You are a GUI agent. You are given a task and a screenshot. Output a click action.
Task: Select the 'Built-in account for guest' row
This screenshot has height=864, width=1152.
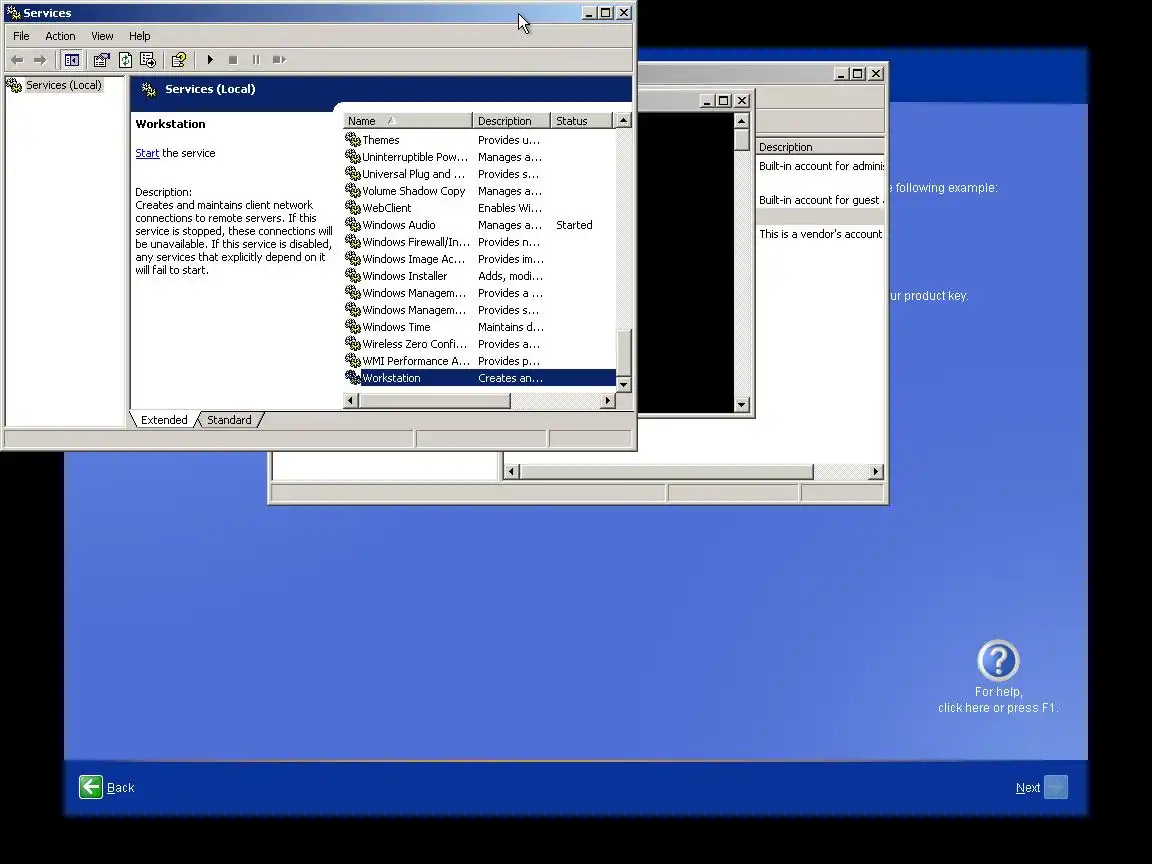click(820, 200)
